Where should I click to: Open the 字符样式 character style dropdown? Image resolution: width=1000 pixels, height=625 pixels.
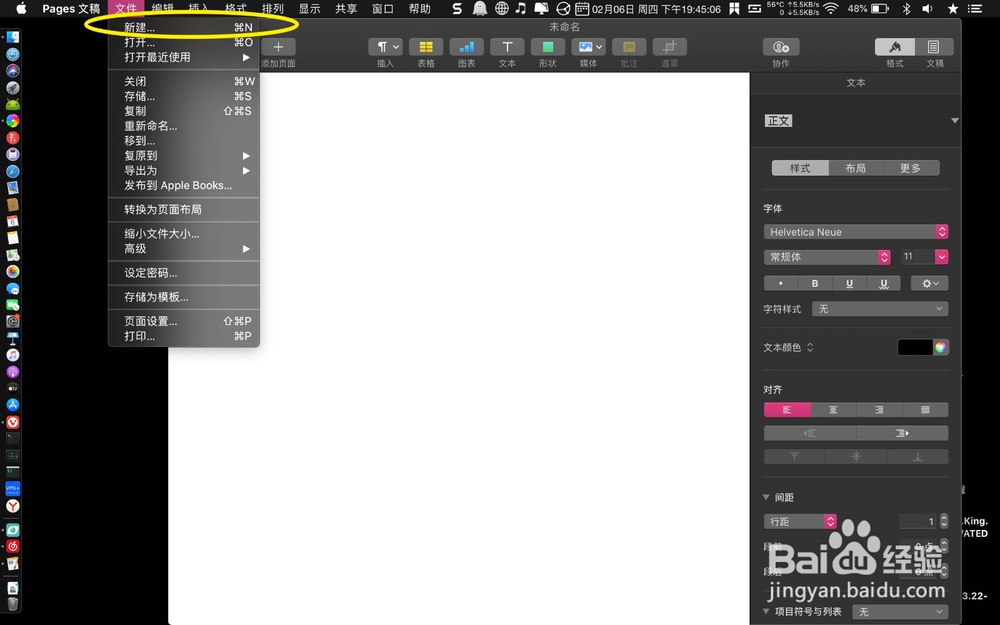point(879,309)
